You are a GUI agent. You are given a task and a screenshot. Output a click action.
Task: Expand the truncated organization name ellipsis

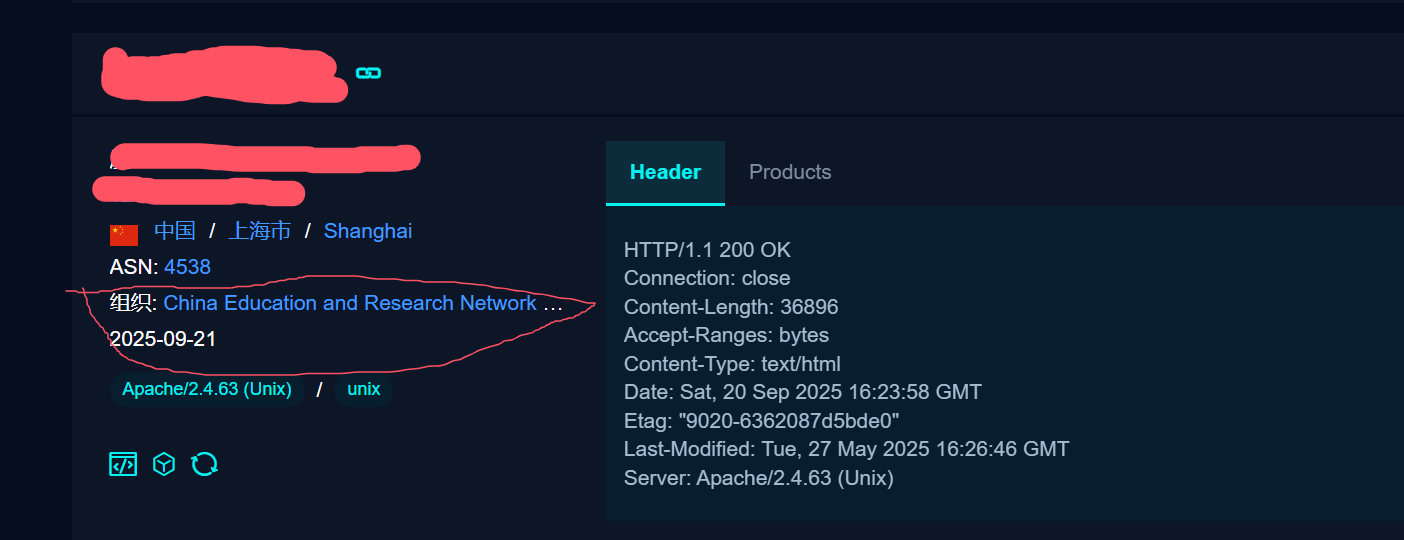(552, 304)
